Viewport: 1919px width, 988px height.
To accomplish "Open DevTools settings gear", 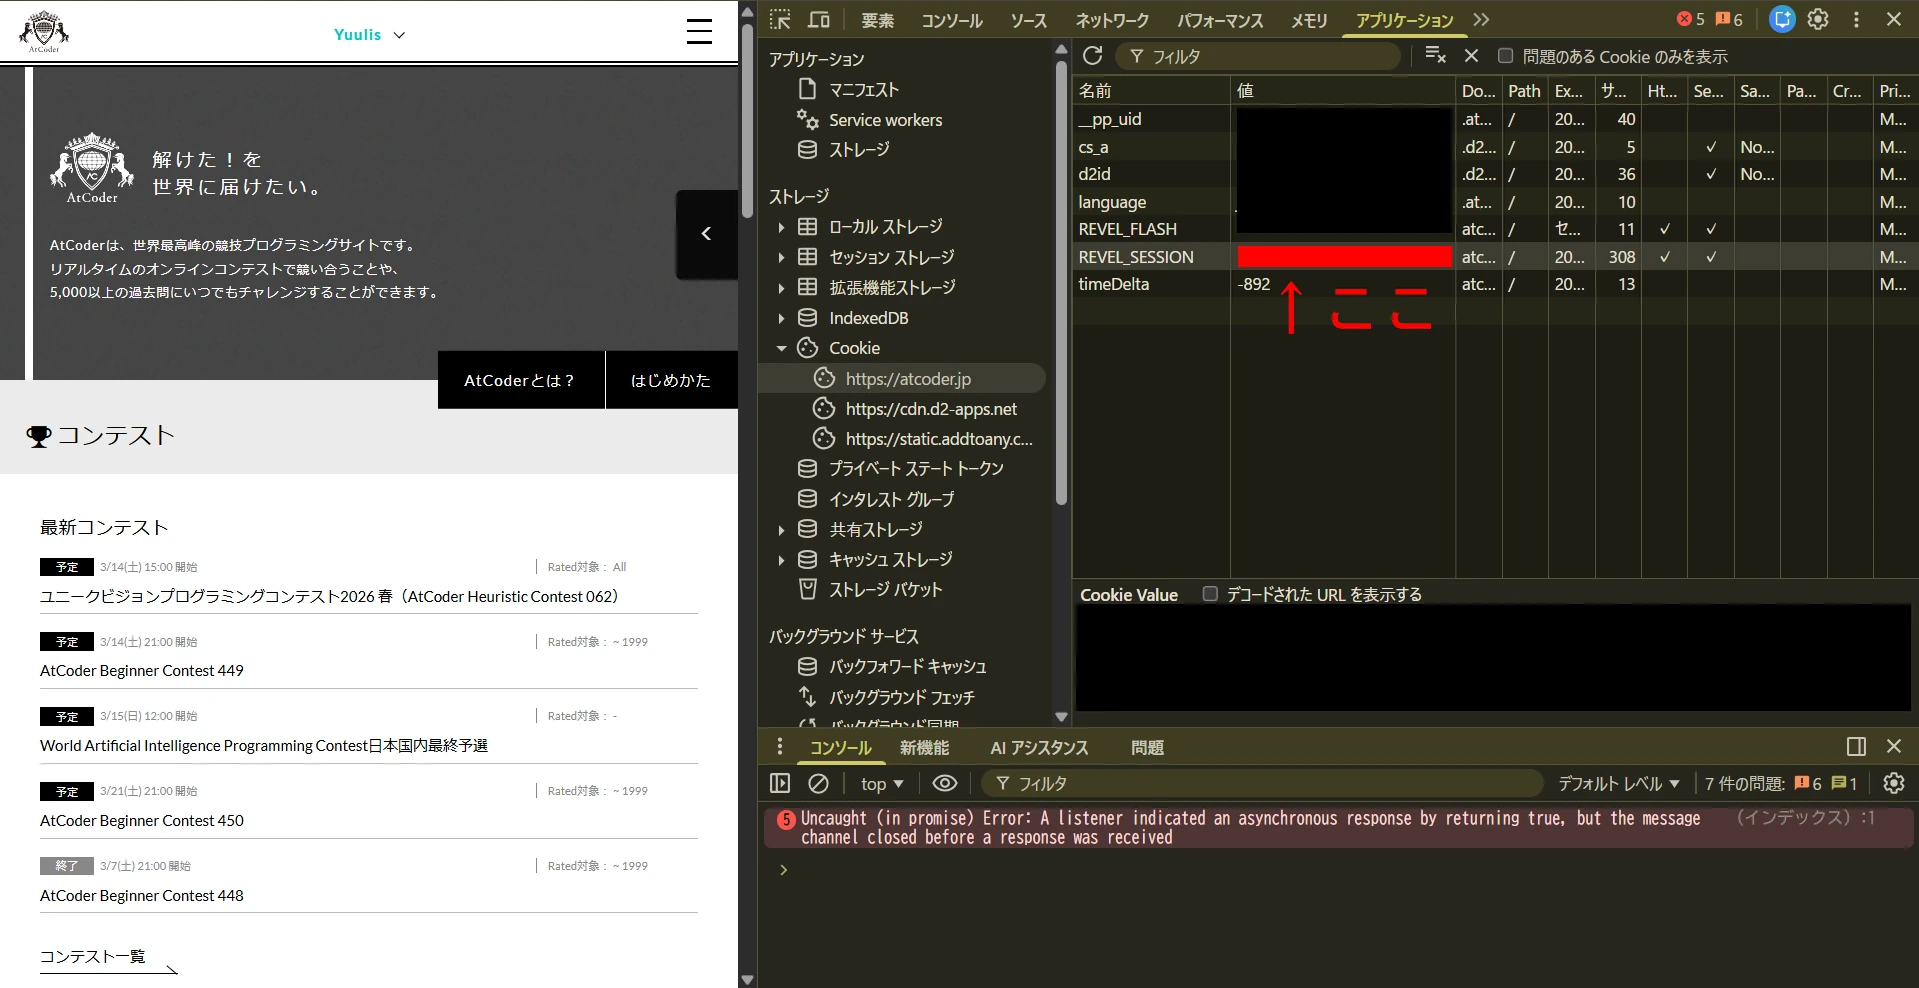I will tap(1818, 19).
